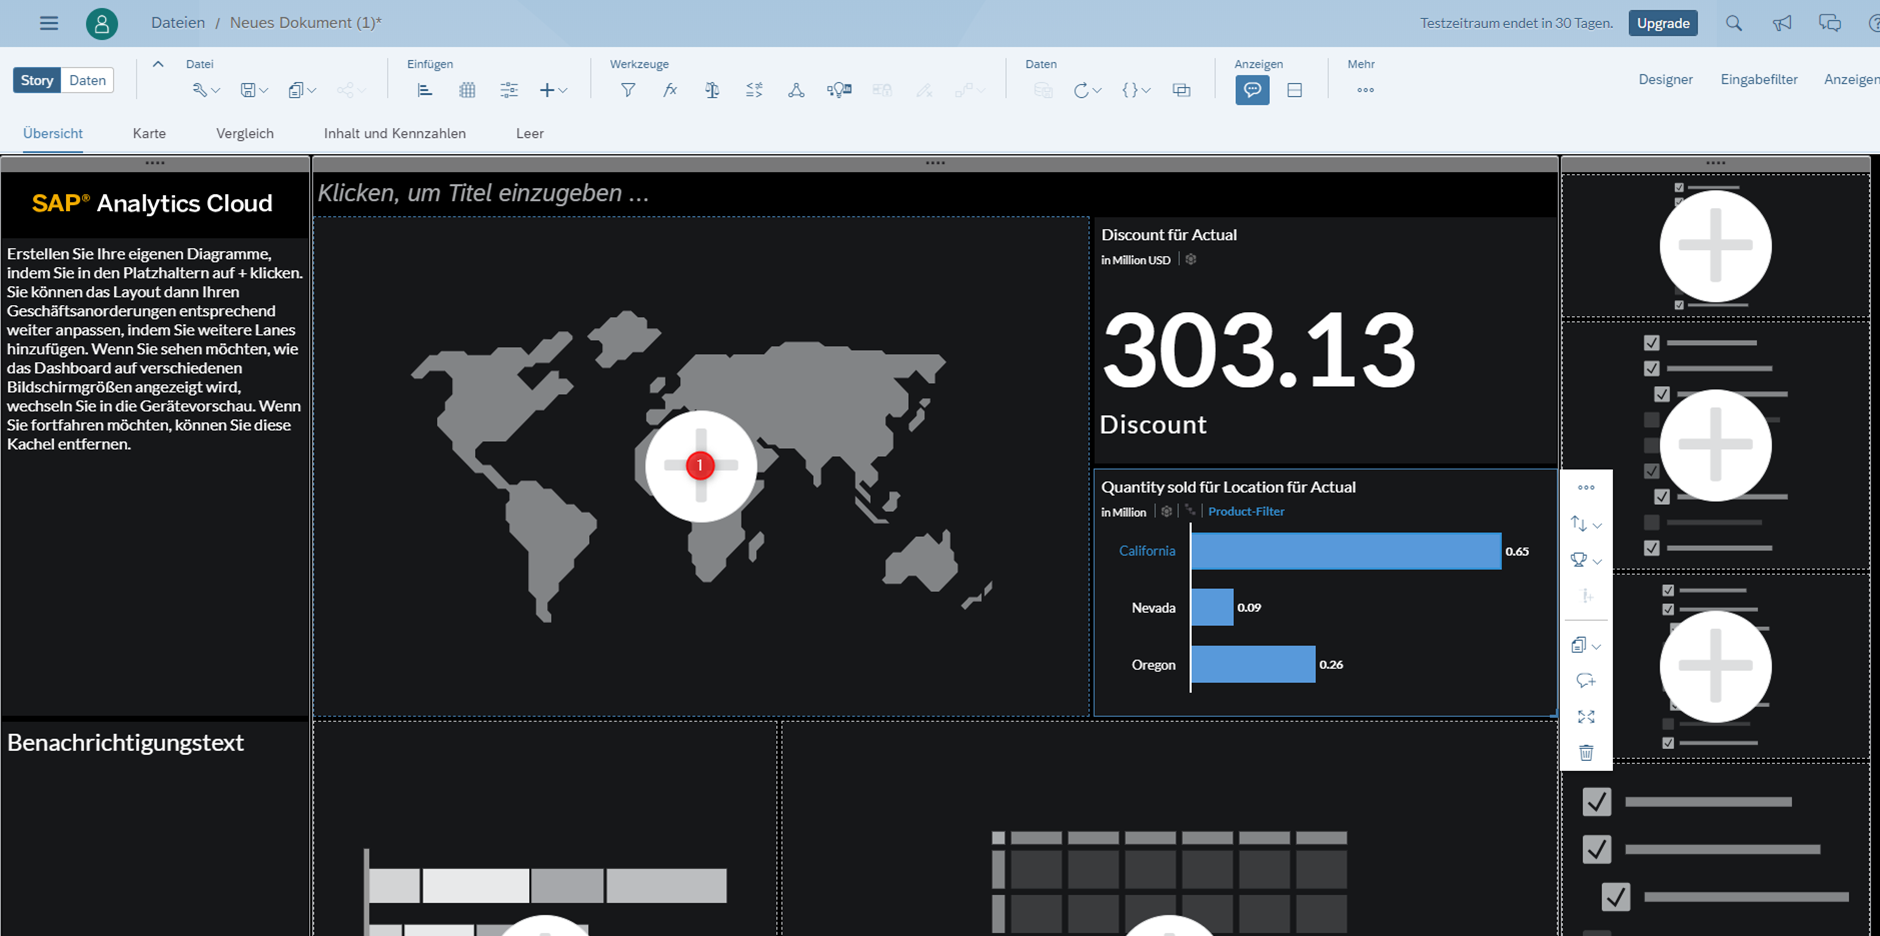Click the story filter funnel icon
This screenshot has height=936, width=1880.
628,90
